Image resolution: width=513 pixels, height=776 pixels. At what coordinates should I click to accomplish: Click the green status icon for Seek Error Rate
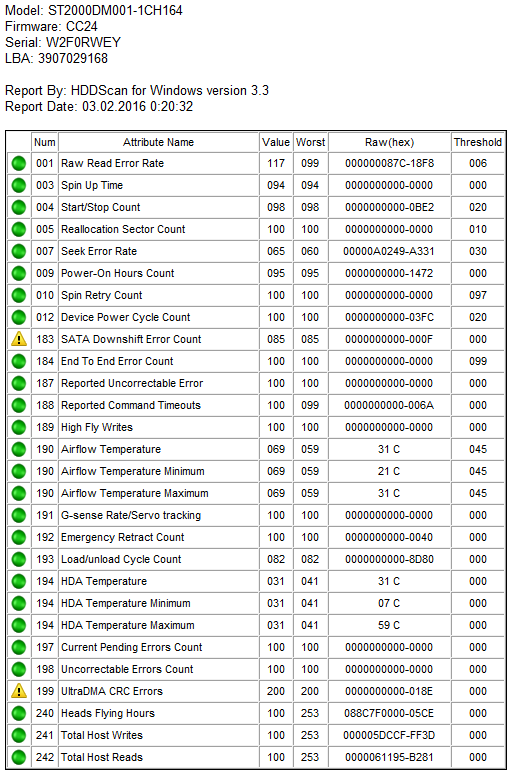tap(19, 251)
